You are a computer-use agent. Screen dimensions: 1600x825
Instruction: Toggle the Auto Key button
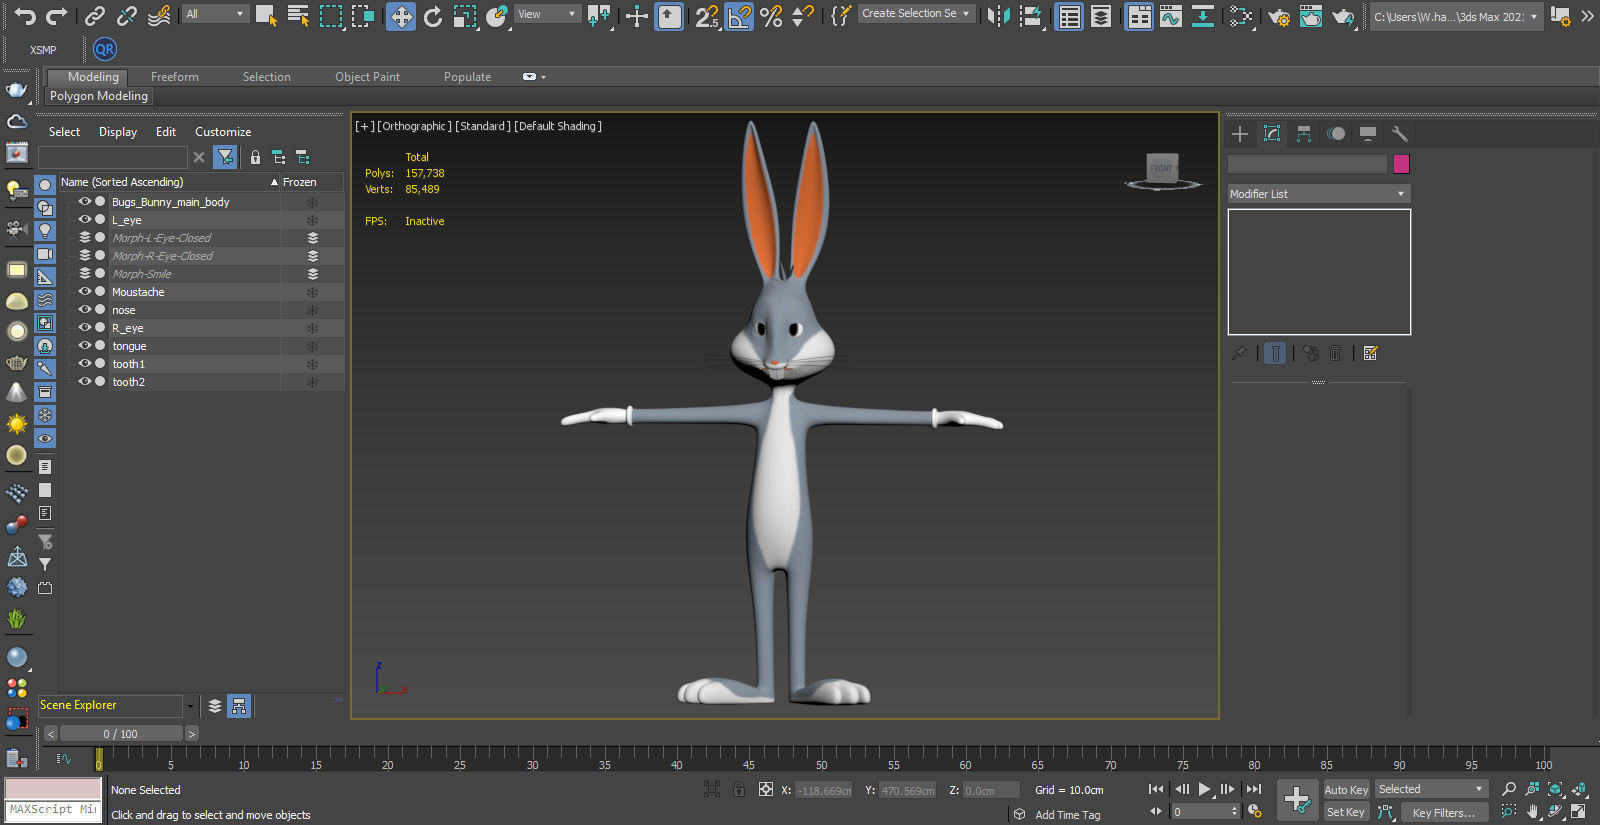[1346, 790]
